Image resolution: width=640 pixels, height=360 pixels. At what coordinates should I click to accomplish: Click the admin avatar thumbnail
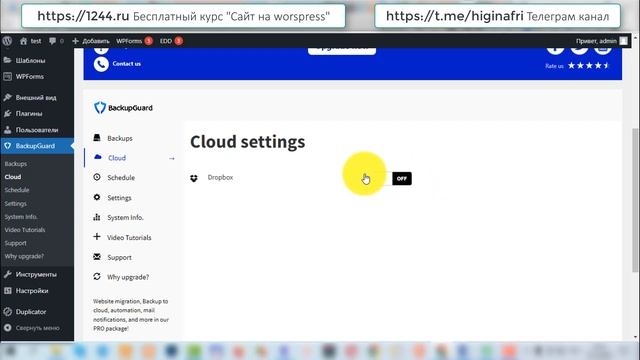623,41
